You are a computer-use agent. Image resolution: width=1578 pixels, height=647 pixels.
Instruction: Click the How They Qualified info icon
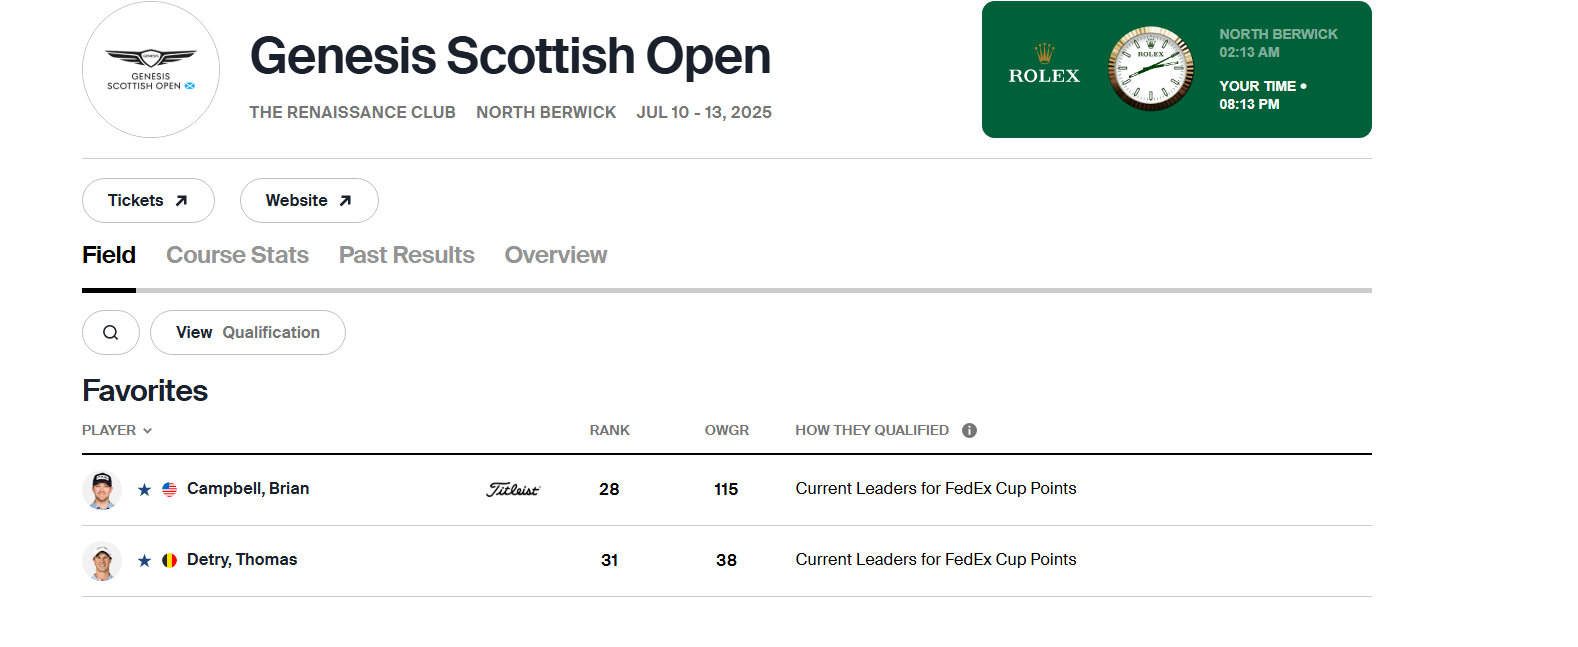[969, 431]
